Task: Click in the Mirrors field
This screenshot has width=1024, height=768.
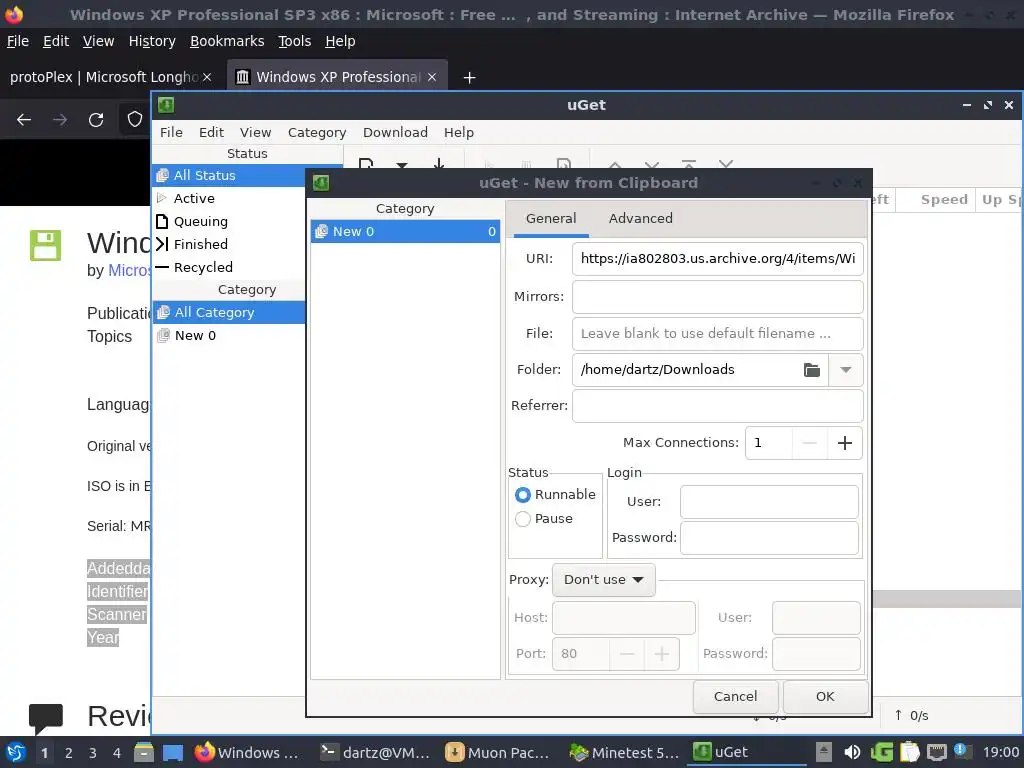Action: (717, 296)
